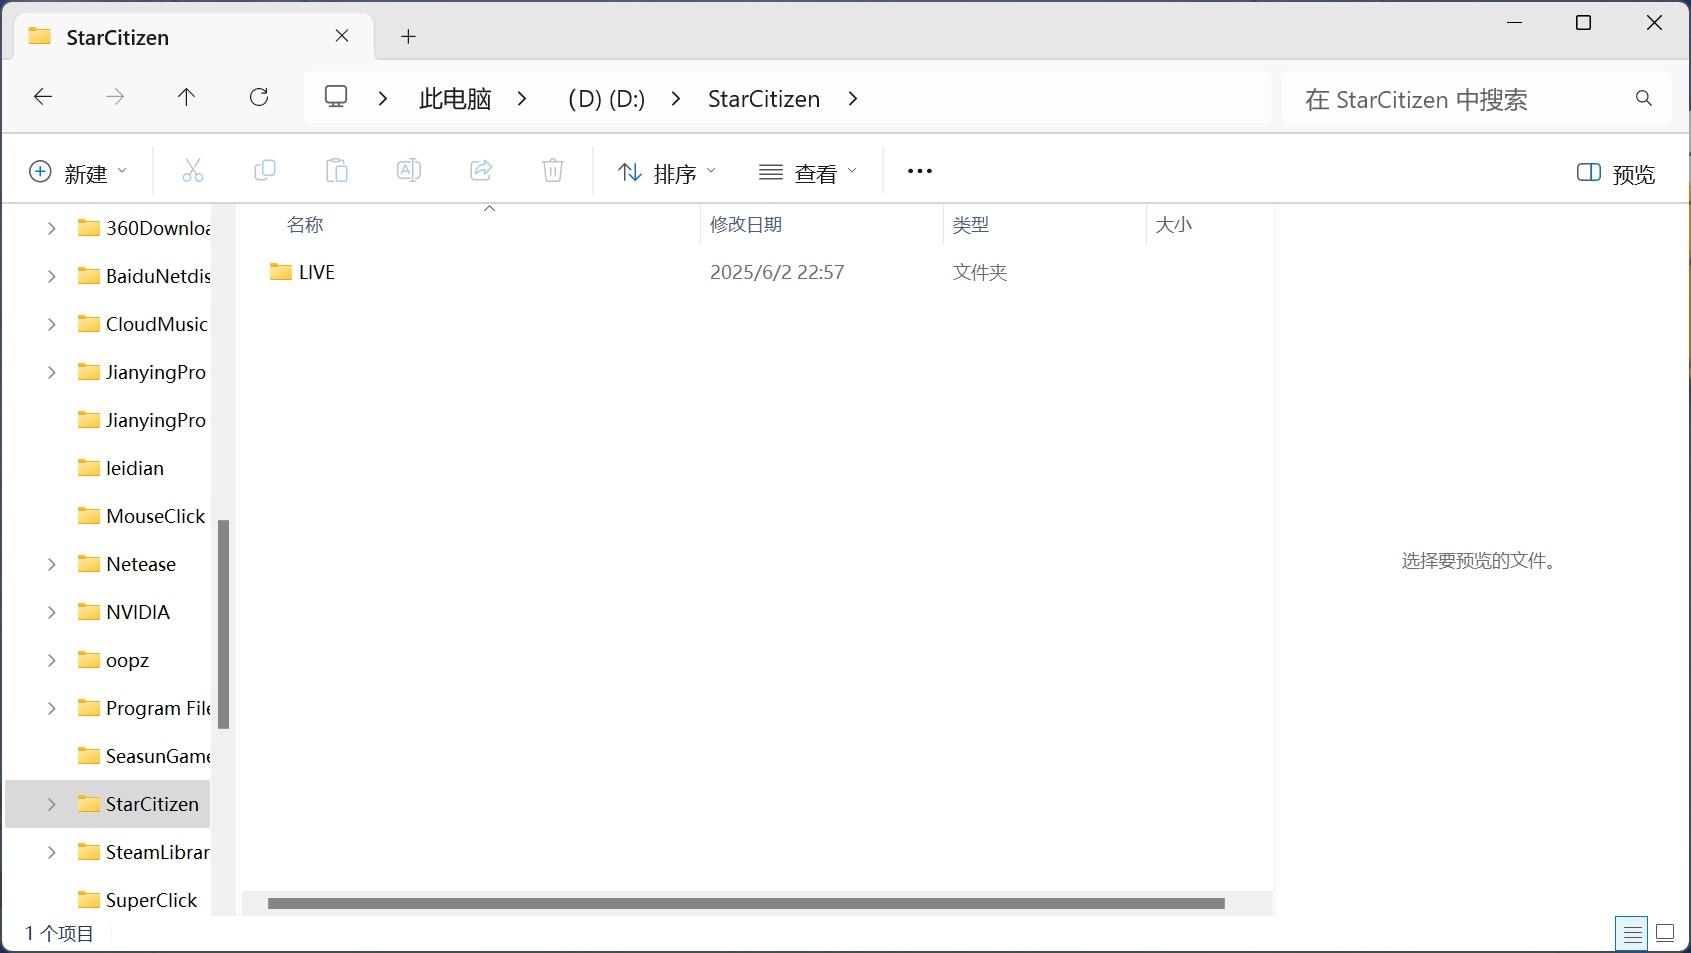
Task: Click the Share icon in toolbar
Action: [481, 171]
